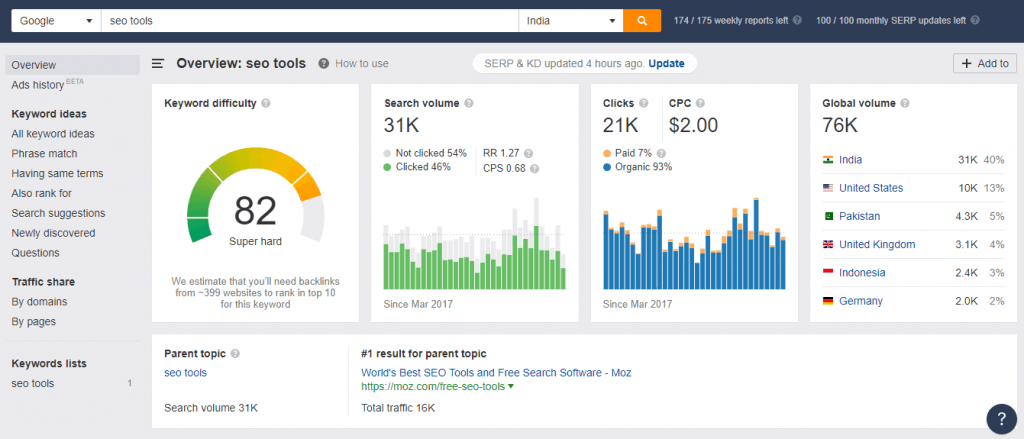Click help icon after weekly reports left
This screenshot has height=439, width=1024.
click(x=797, y=20)
